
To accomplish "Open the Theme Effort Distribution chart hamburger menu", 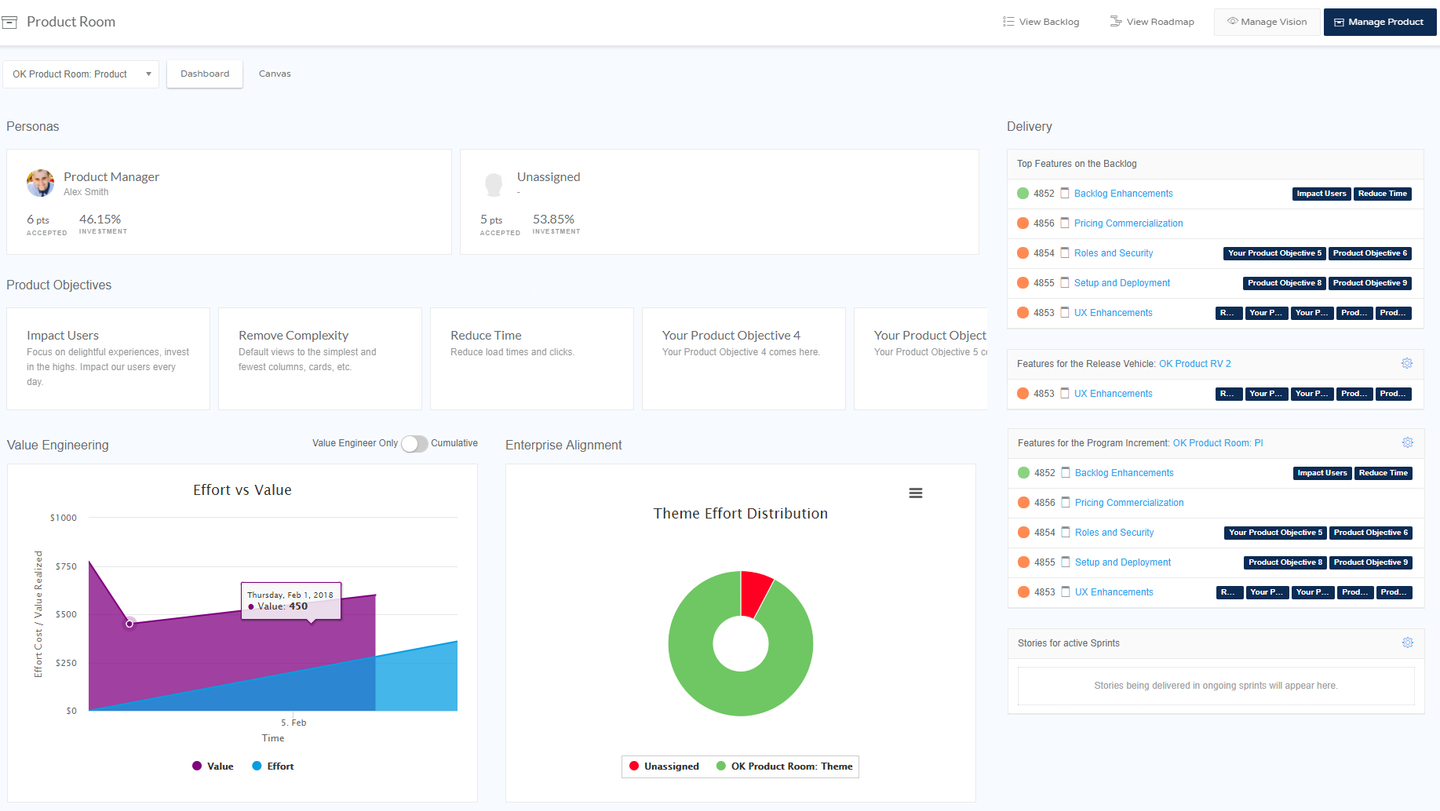I will tap(915, 493).
